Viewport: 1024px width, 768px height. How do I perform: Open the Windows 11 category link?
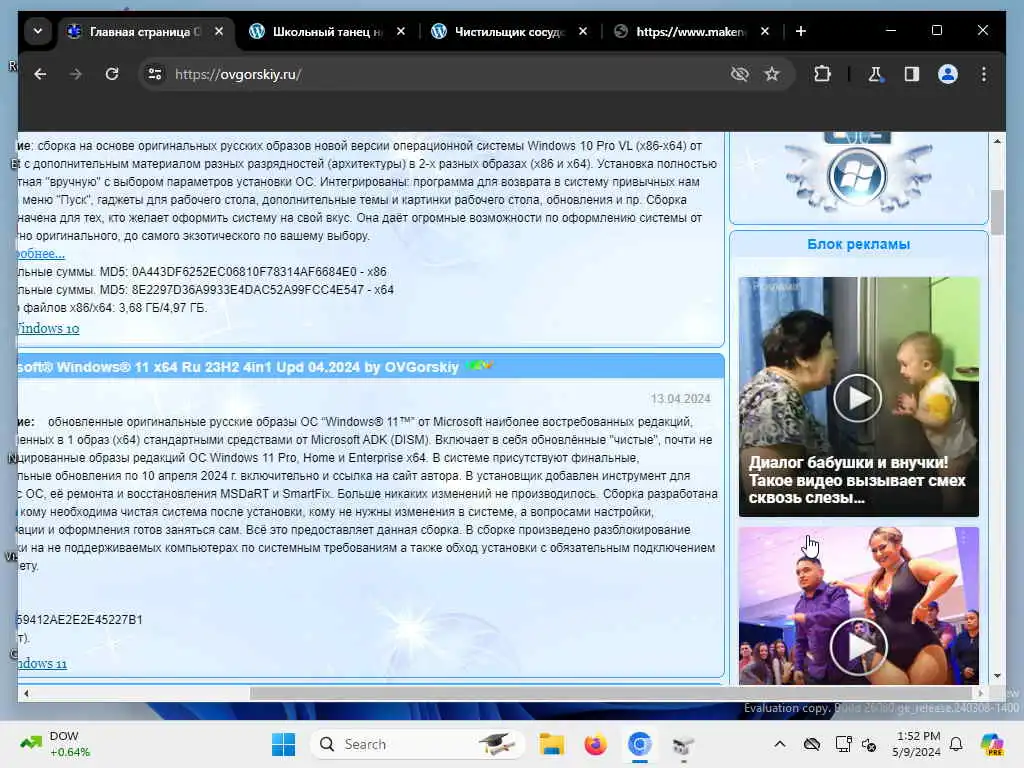pyautogui.click(x=42, y=664)
